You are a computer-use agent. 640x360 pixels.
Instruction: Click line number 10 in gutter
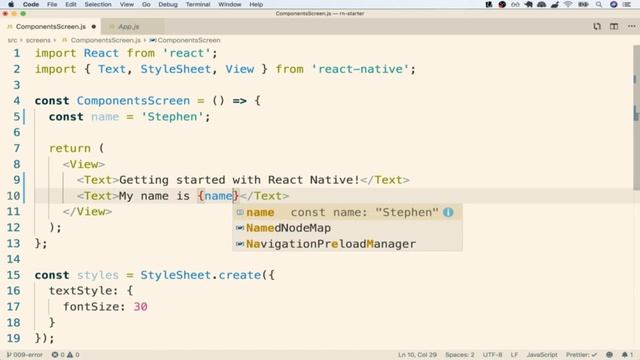[13, 196]
